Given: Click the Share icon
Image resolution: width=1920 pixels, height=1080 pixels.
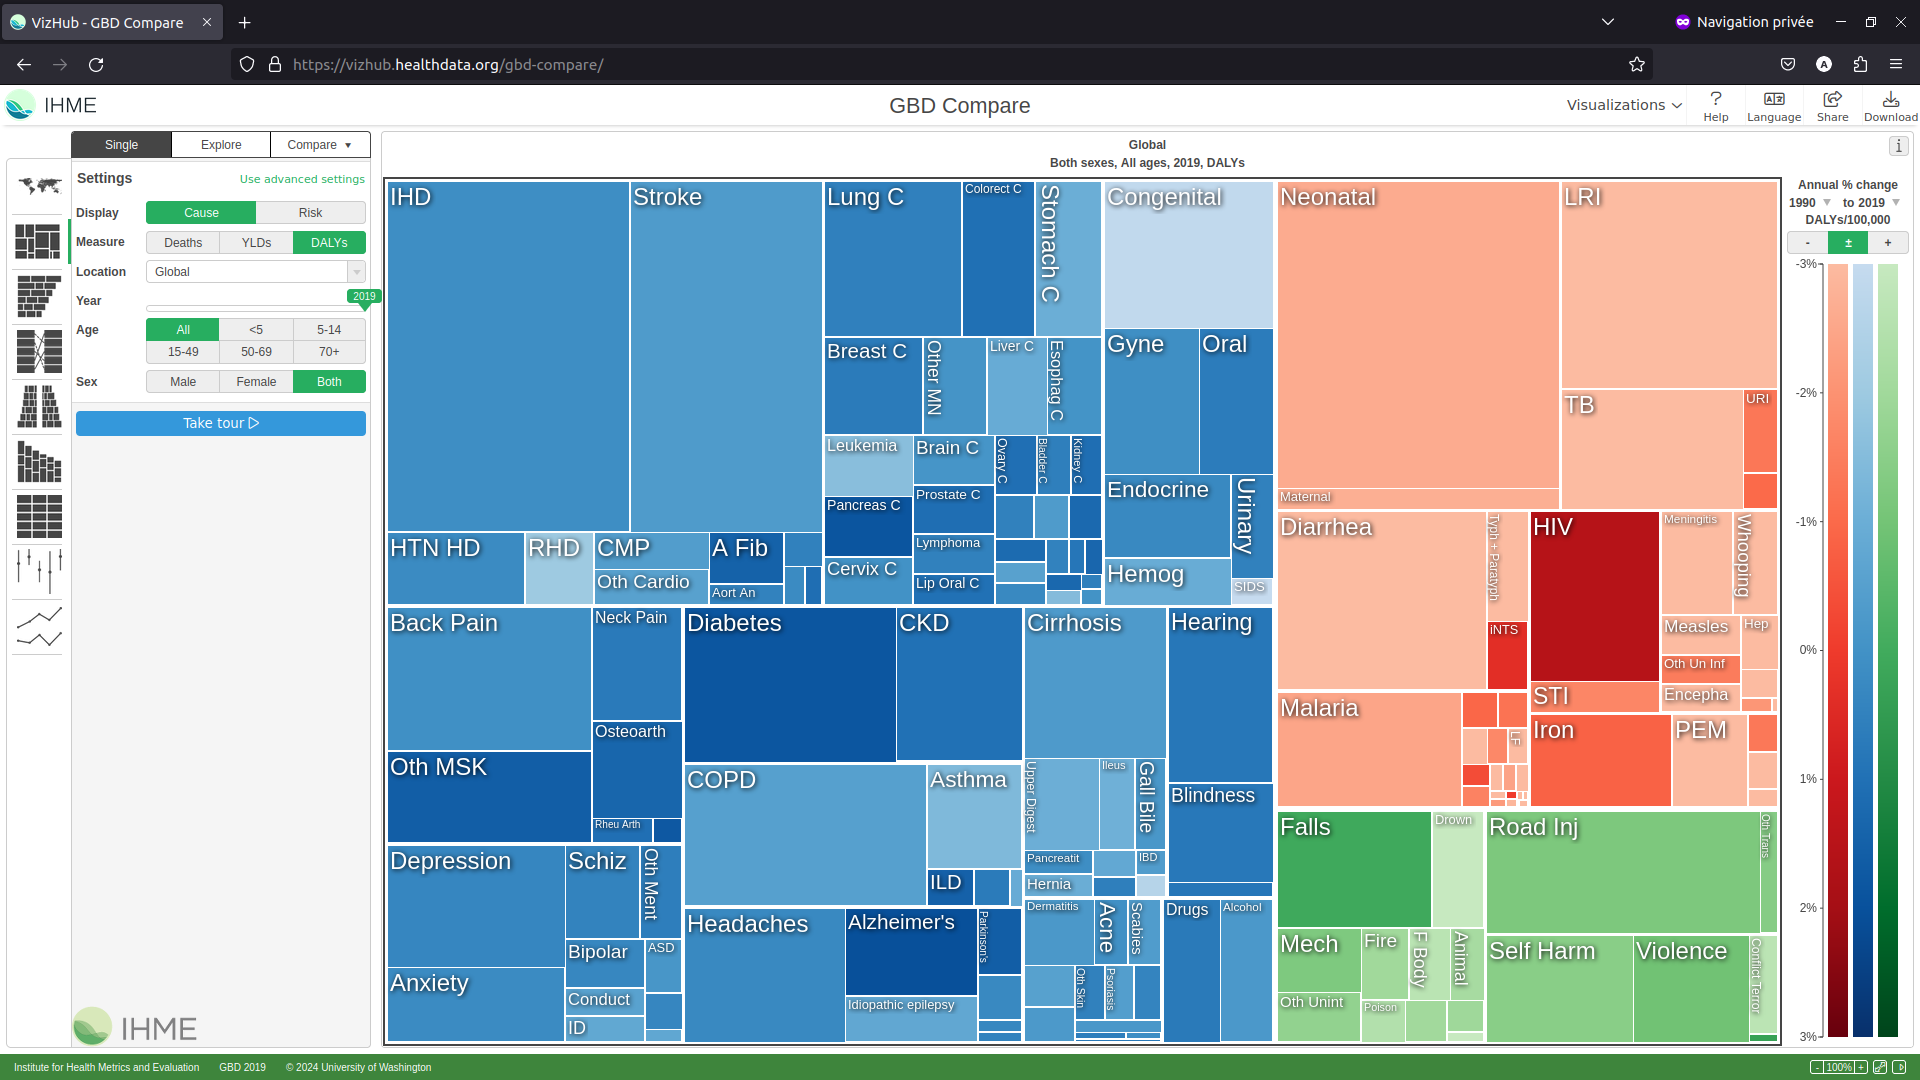Looking at the screenshot, I should coord(1832,106).
